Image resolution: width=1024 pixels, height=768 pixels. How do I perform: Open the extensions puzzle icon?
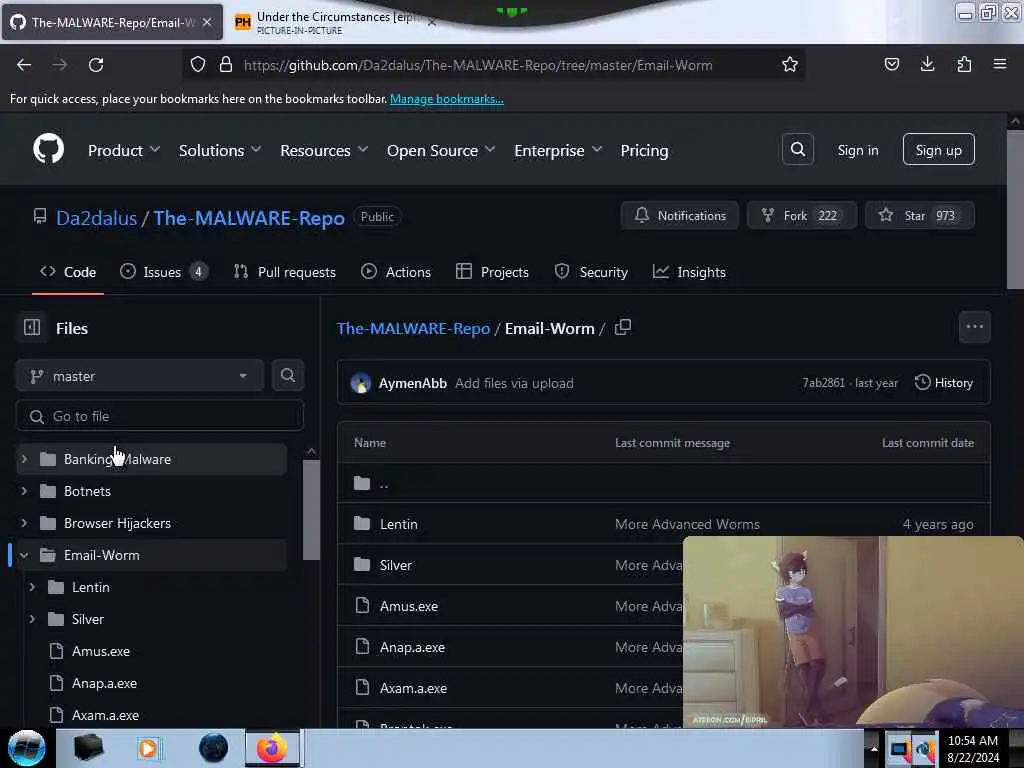pos(964,64)
